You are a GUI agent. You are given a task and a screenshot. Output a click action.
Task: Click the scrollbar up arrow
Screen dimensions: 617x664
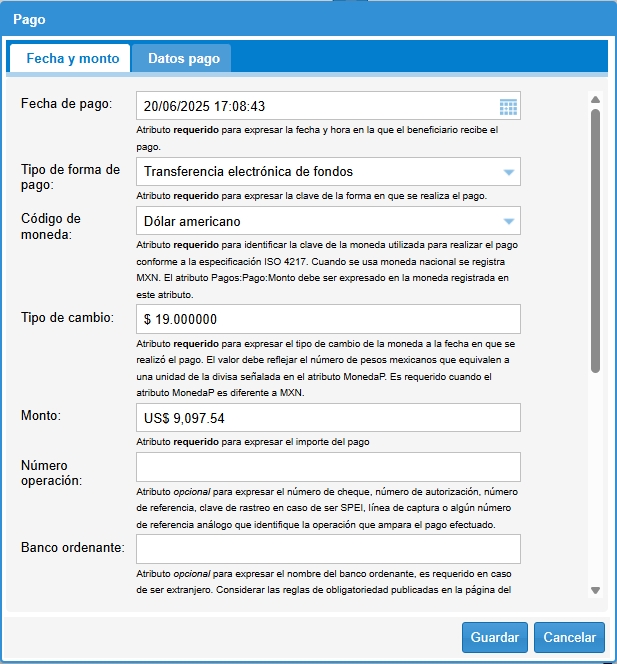tap(595, 100)
